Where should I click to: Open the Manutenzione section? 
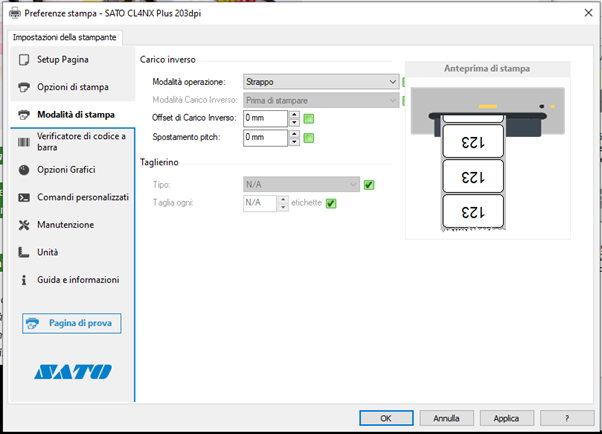point(73,225)
